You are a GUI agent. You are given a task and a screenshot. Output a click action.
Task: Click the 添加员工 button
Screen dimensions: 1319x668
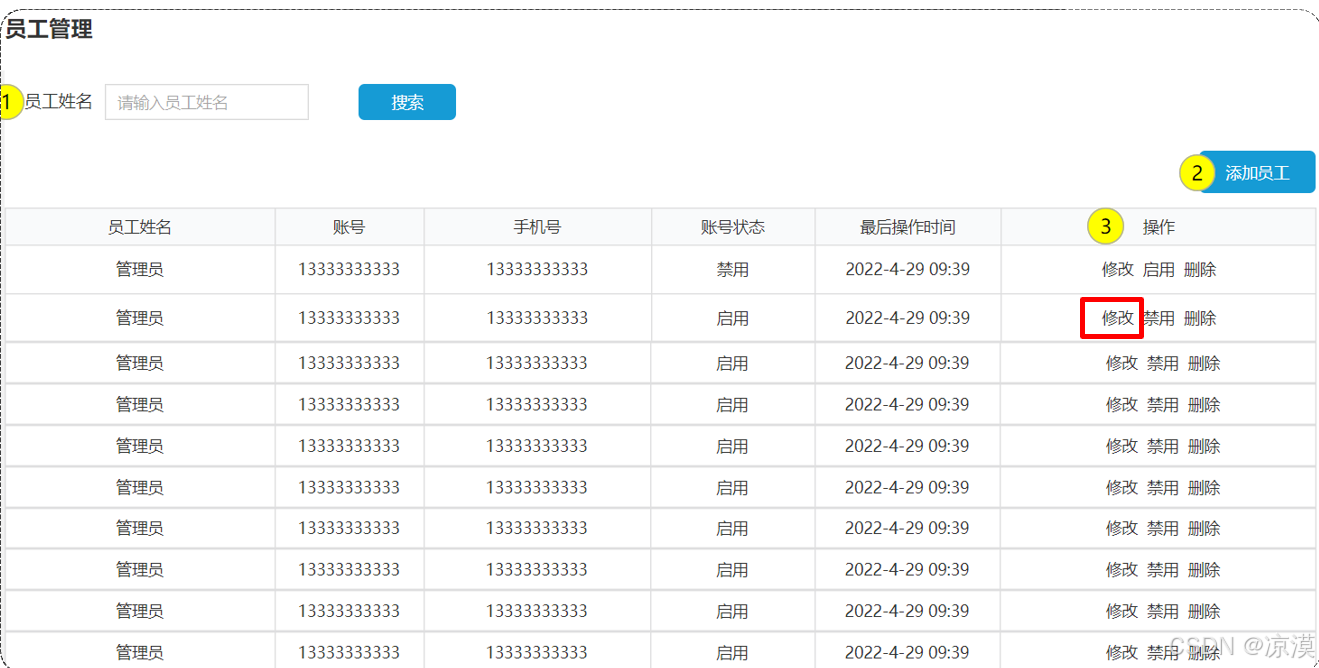(1257, 172)
